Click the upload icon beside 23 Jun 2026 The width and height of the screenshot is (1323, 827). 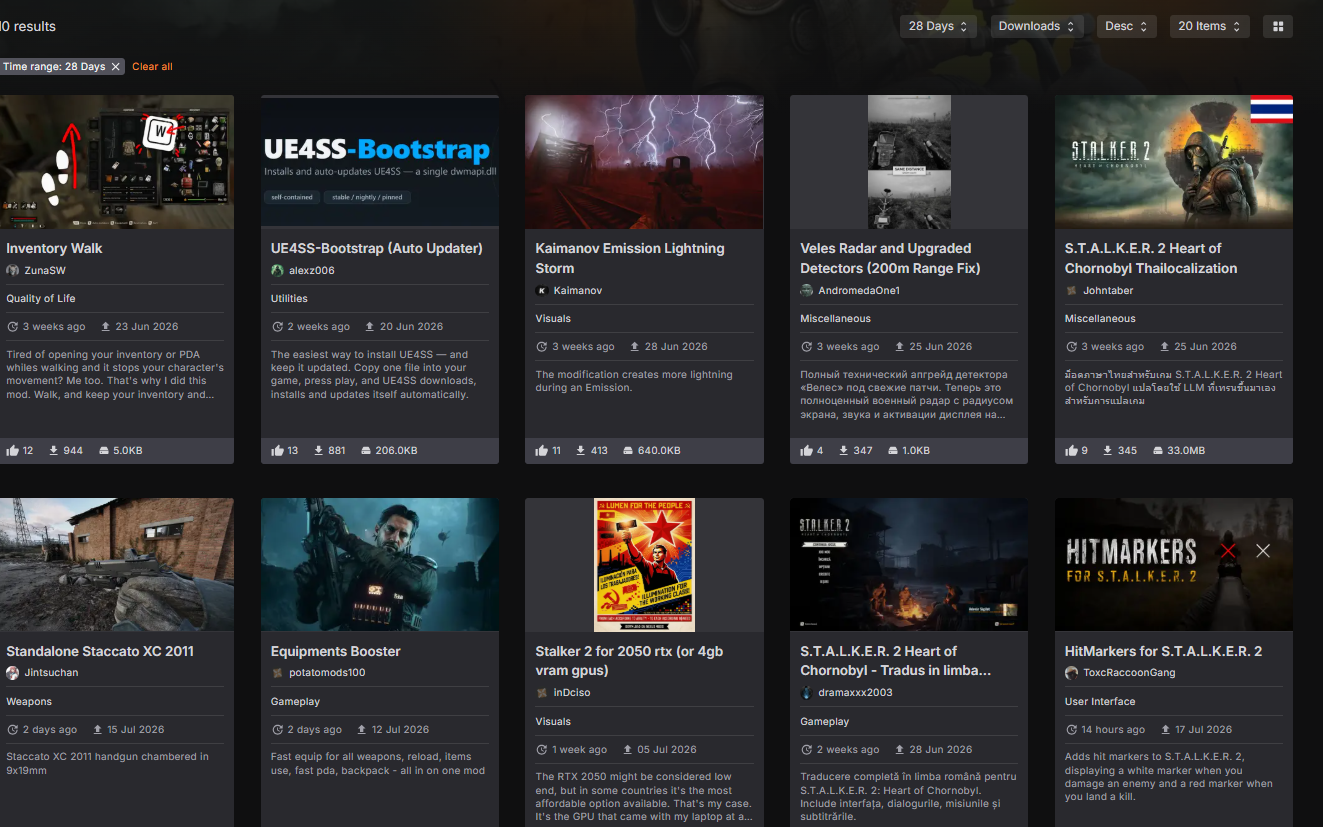pyautogui.click(x=103, y=327)
